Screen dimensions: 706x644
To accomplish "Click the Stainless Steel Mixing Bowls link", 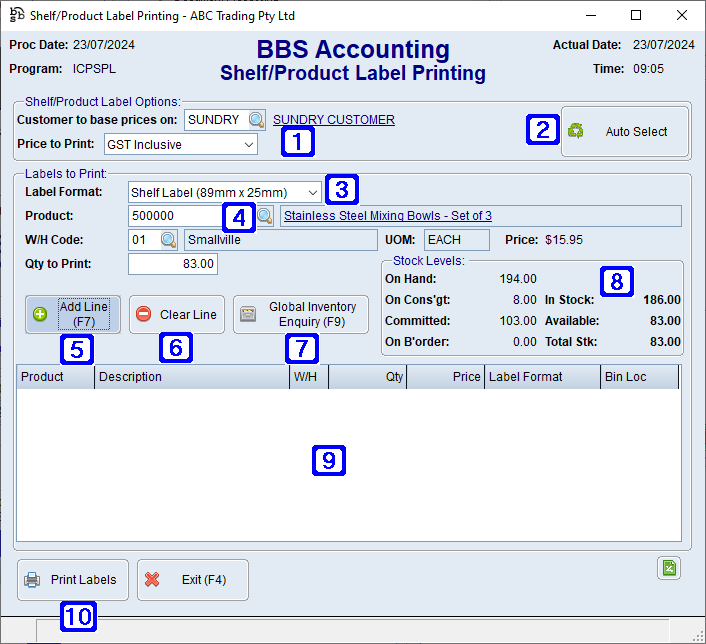I will click(x=388, y=216).
